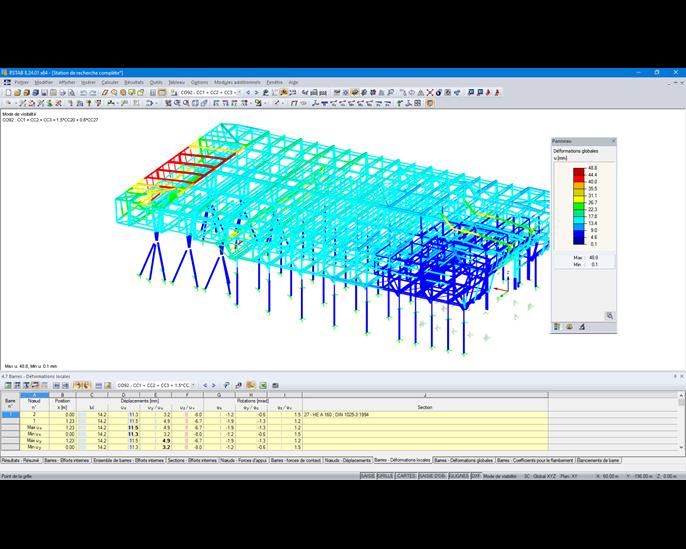Click the Print icon in the main toolbar
Viewport: 686px width, 549px height.
pyautogui.click(x=63, y=92)
